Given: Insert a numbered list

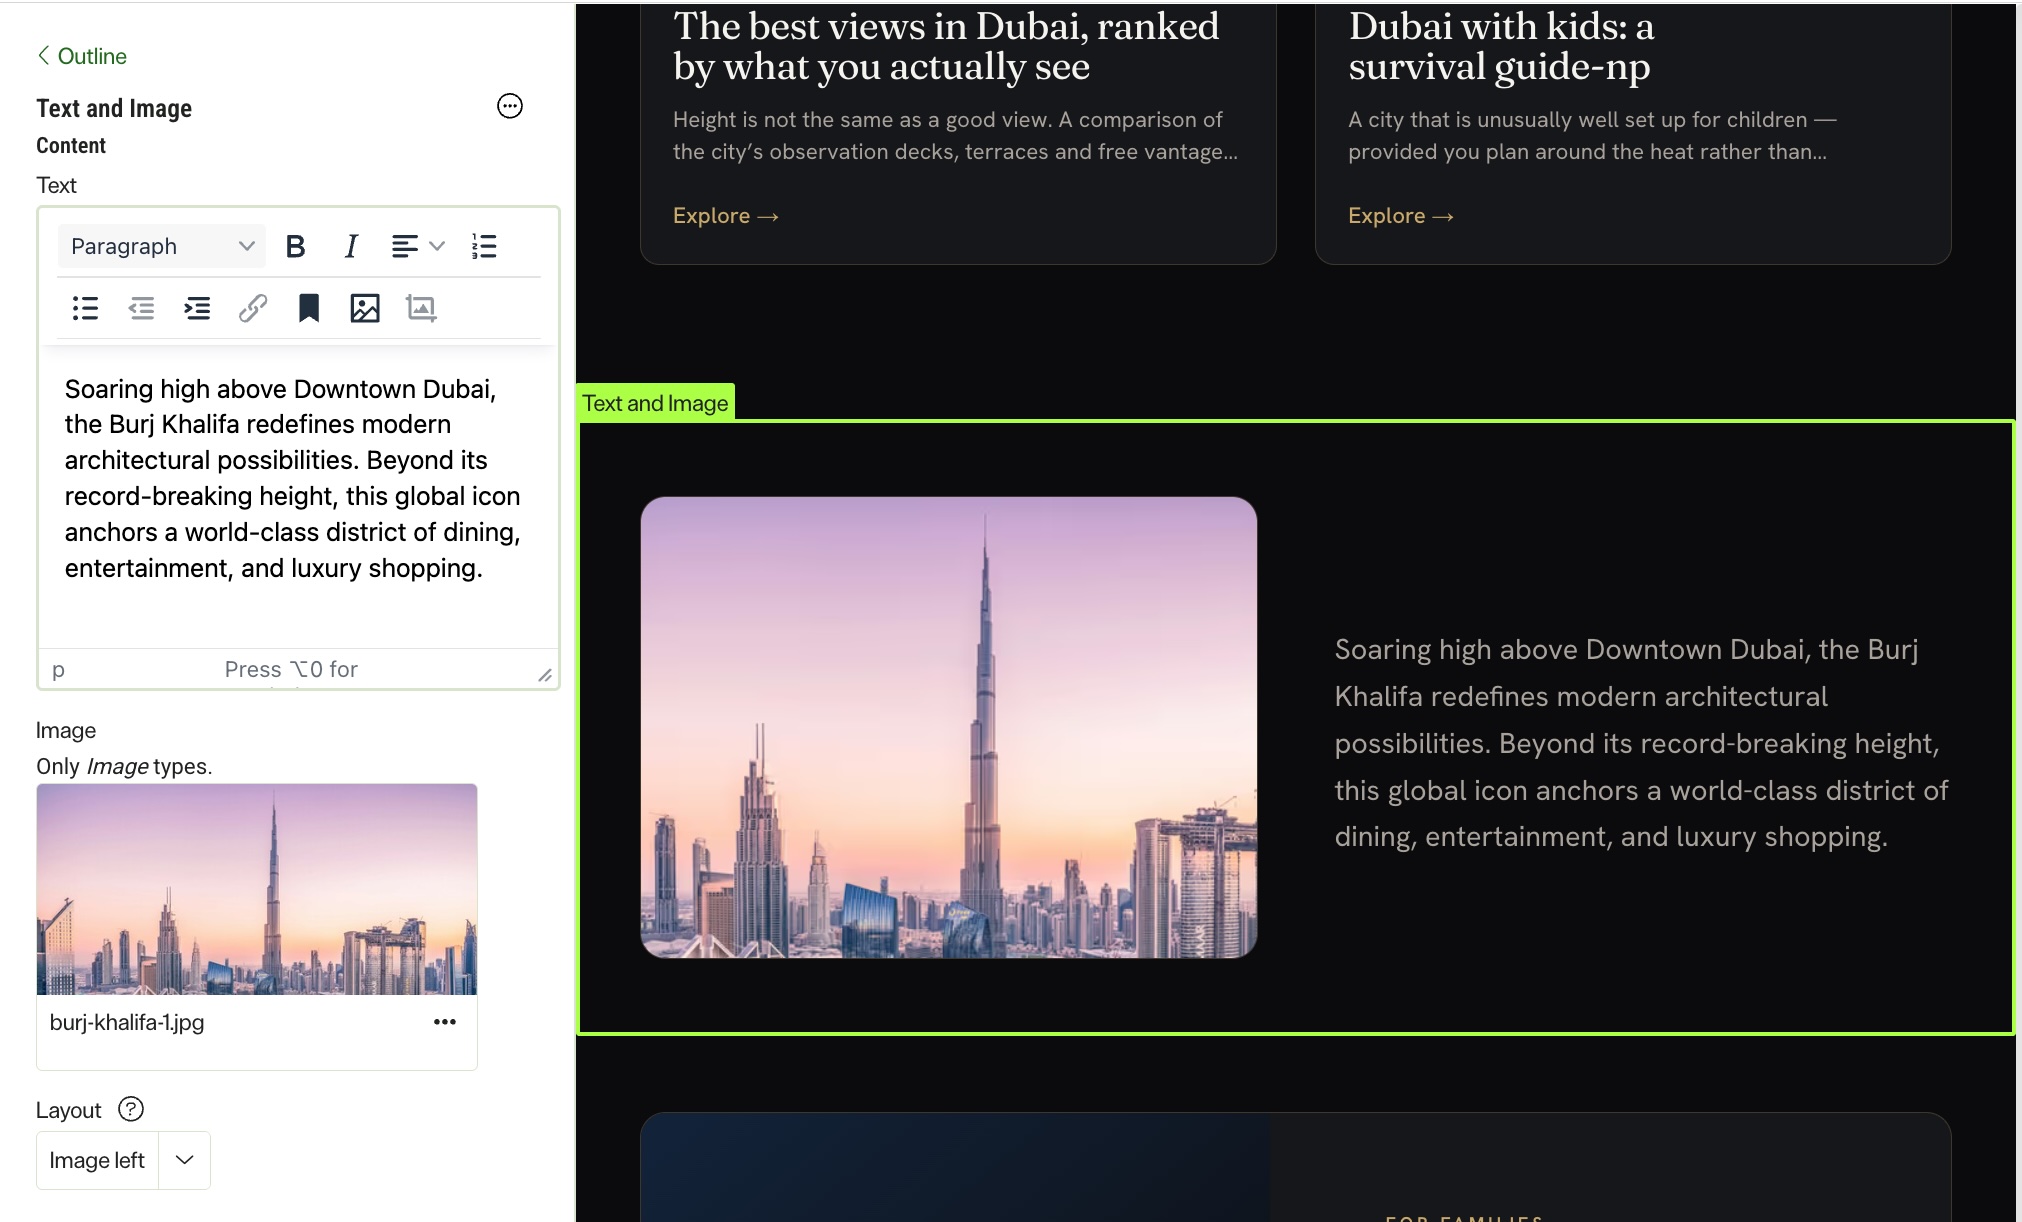Looking at the screenshot, I should pyautogui.click(x=484, y=246).
